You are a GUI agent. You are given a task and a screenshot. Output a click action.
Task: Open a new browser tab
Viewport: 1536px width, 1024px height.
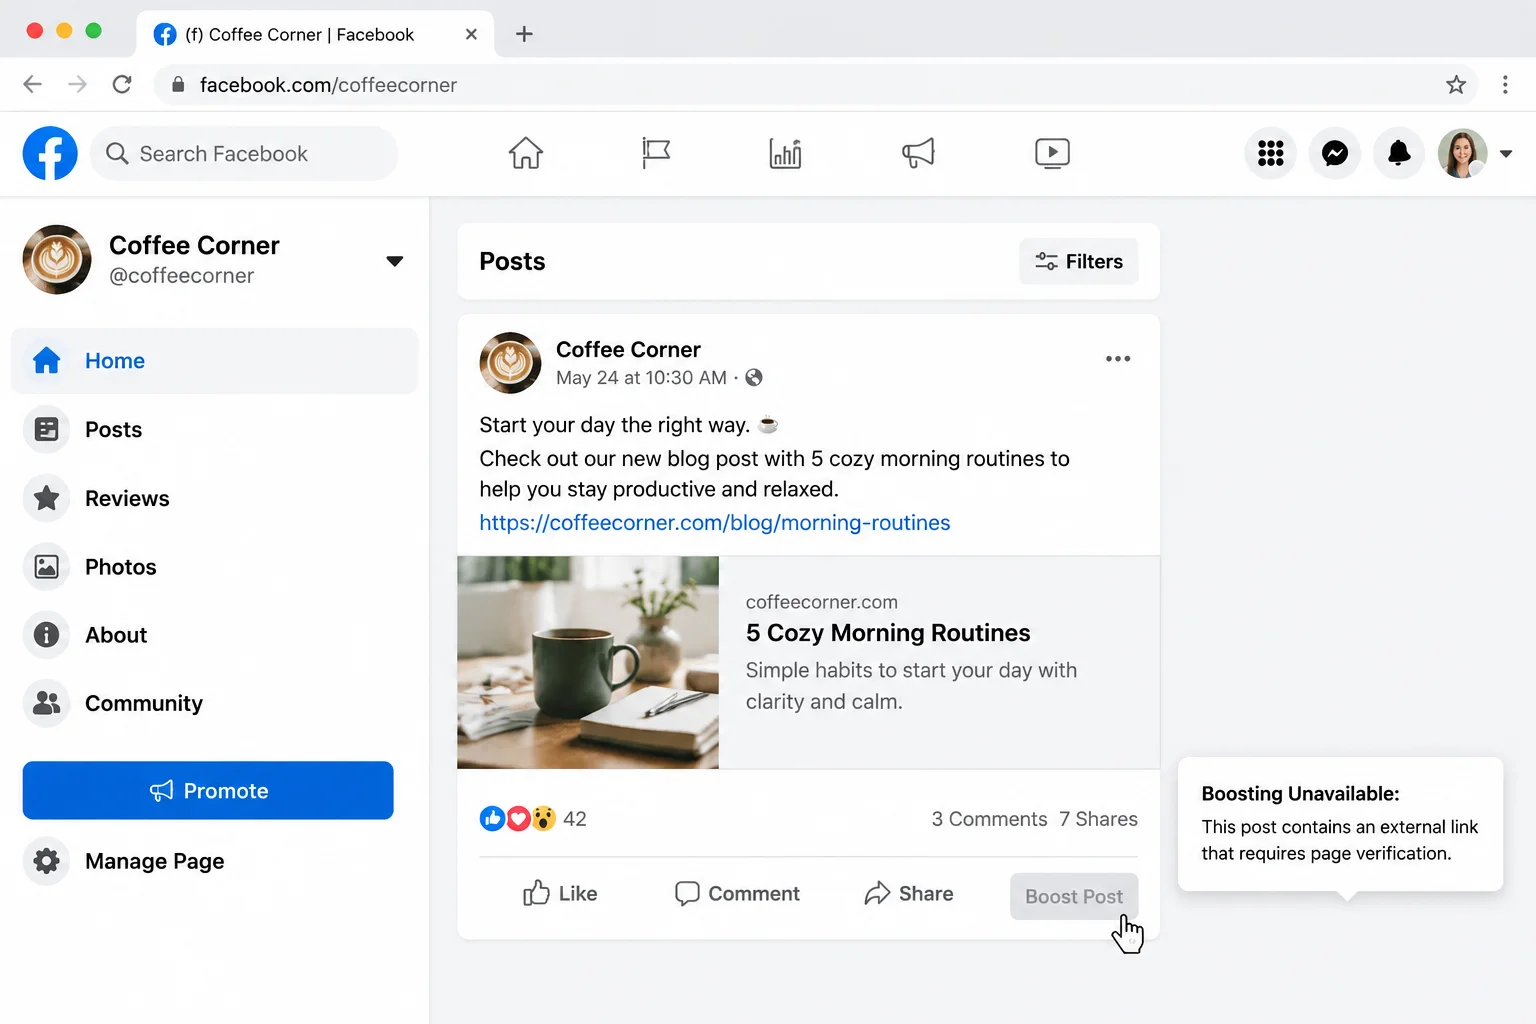[524, 34]
